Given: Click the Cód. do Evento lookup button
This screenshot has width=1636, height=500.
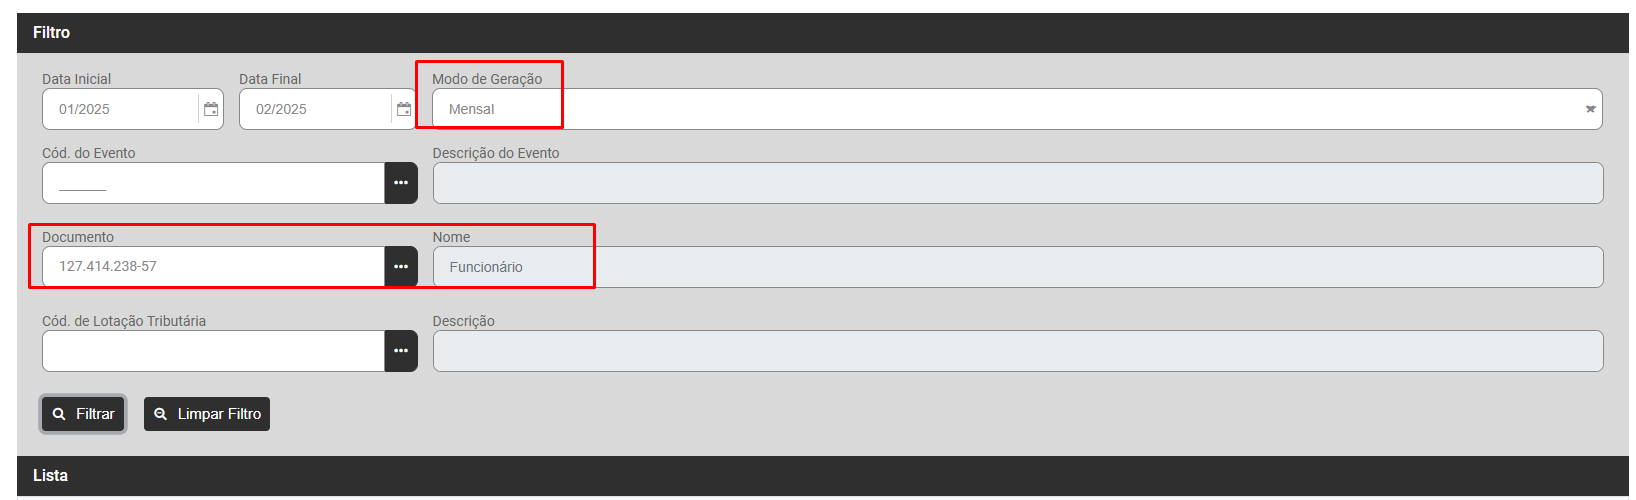Looking at the screenshot, I should point(401,183).
